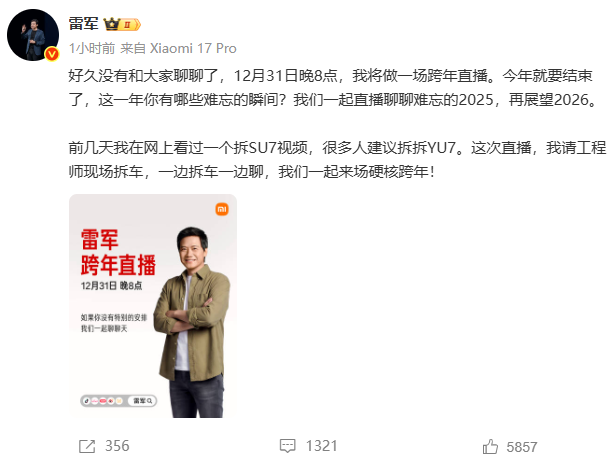Click the repost count 356
Image resolution: width=609 pixels, height=462 pixels.
click(x=117, y=446)
